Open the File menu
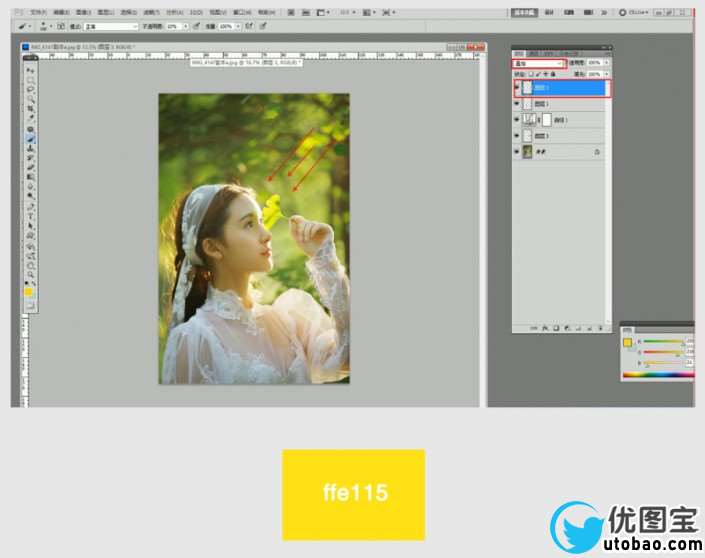 tap(38, 12)
